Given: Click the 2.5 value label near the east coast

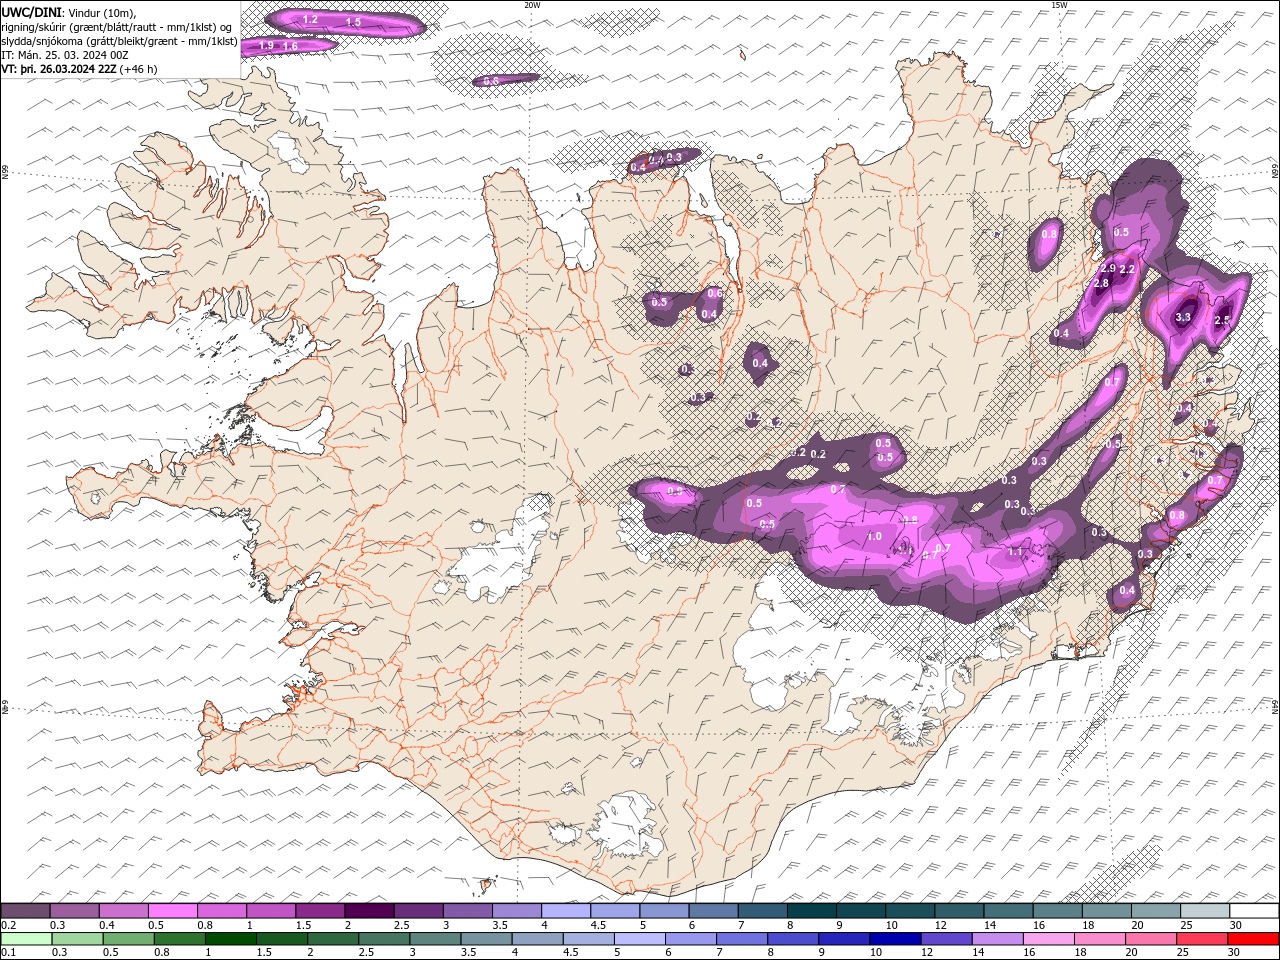Looking at the screenshot, I should pyautogui.click(x=1222, y=321).
